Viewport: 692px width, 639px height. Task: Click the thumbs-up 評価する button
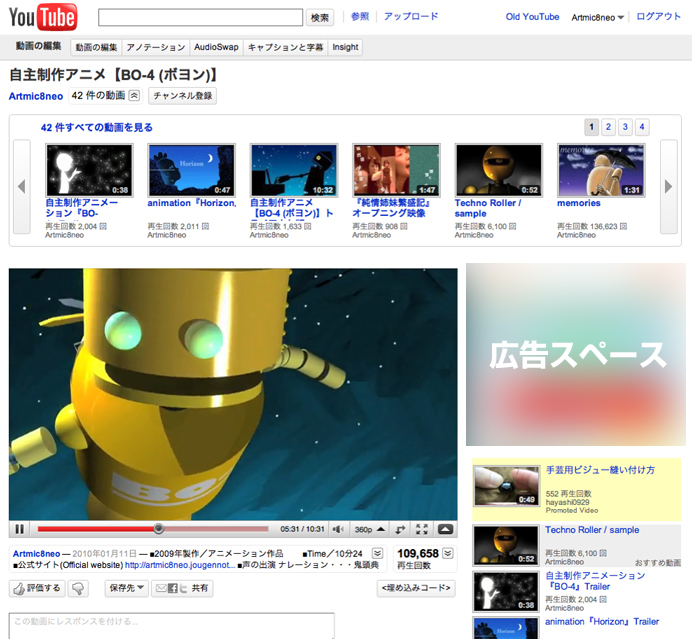(x=37, y=588)
